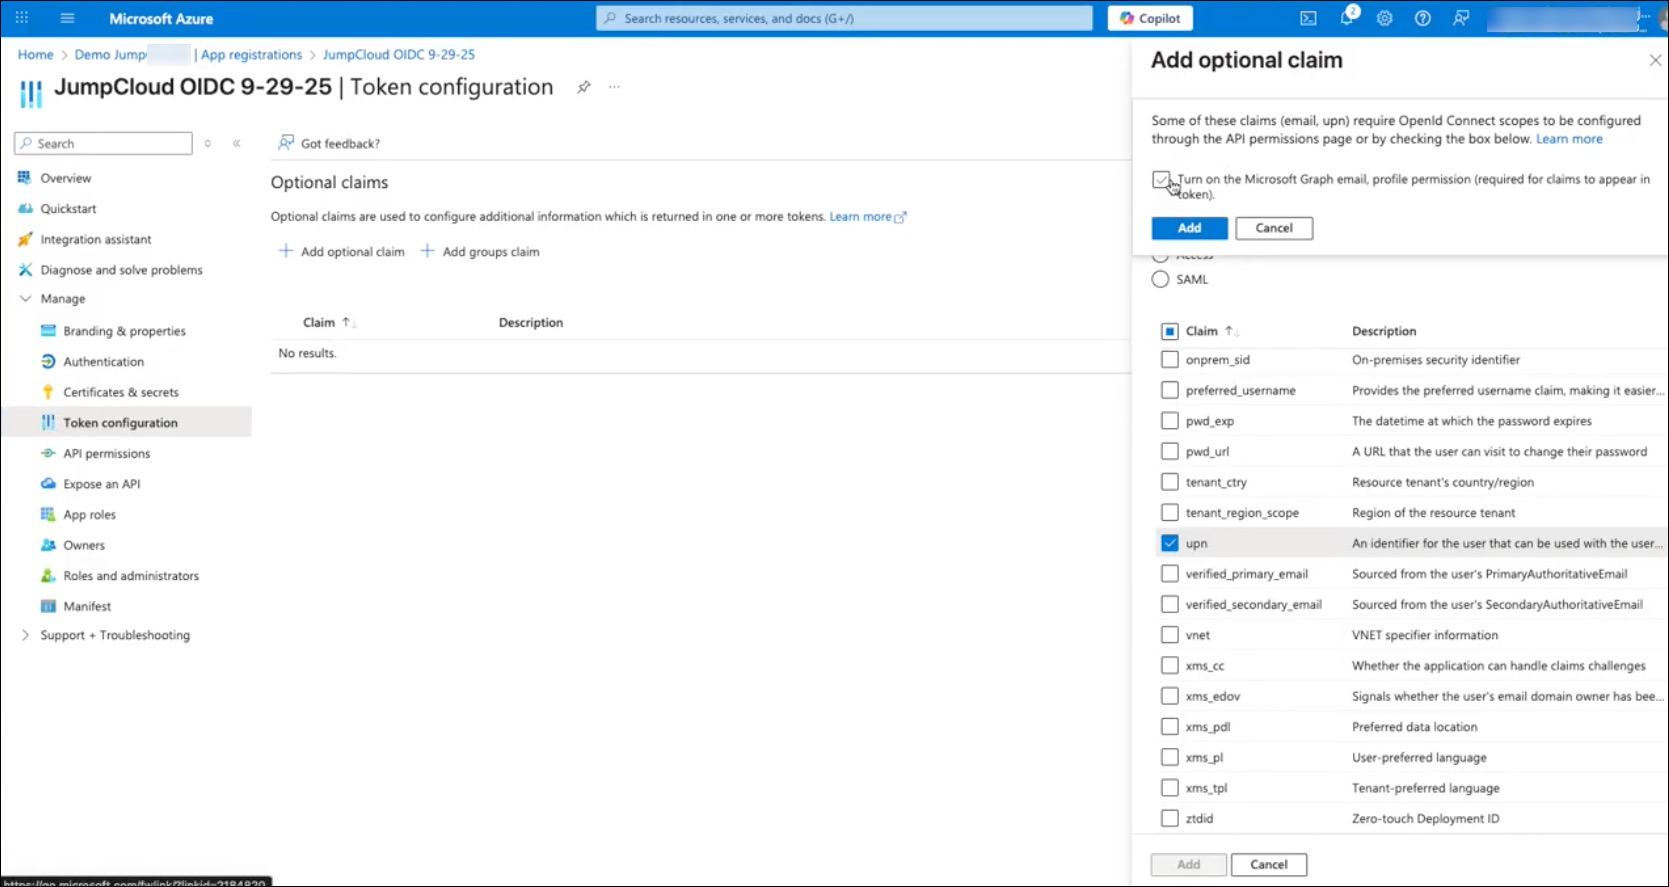Click the blue Add button
Viewport: 1669px width, 887px height.
click(1189, 228)
